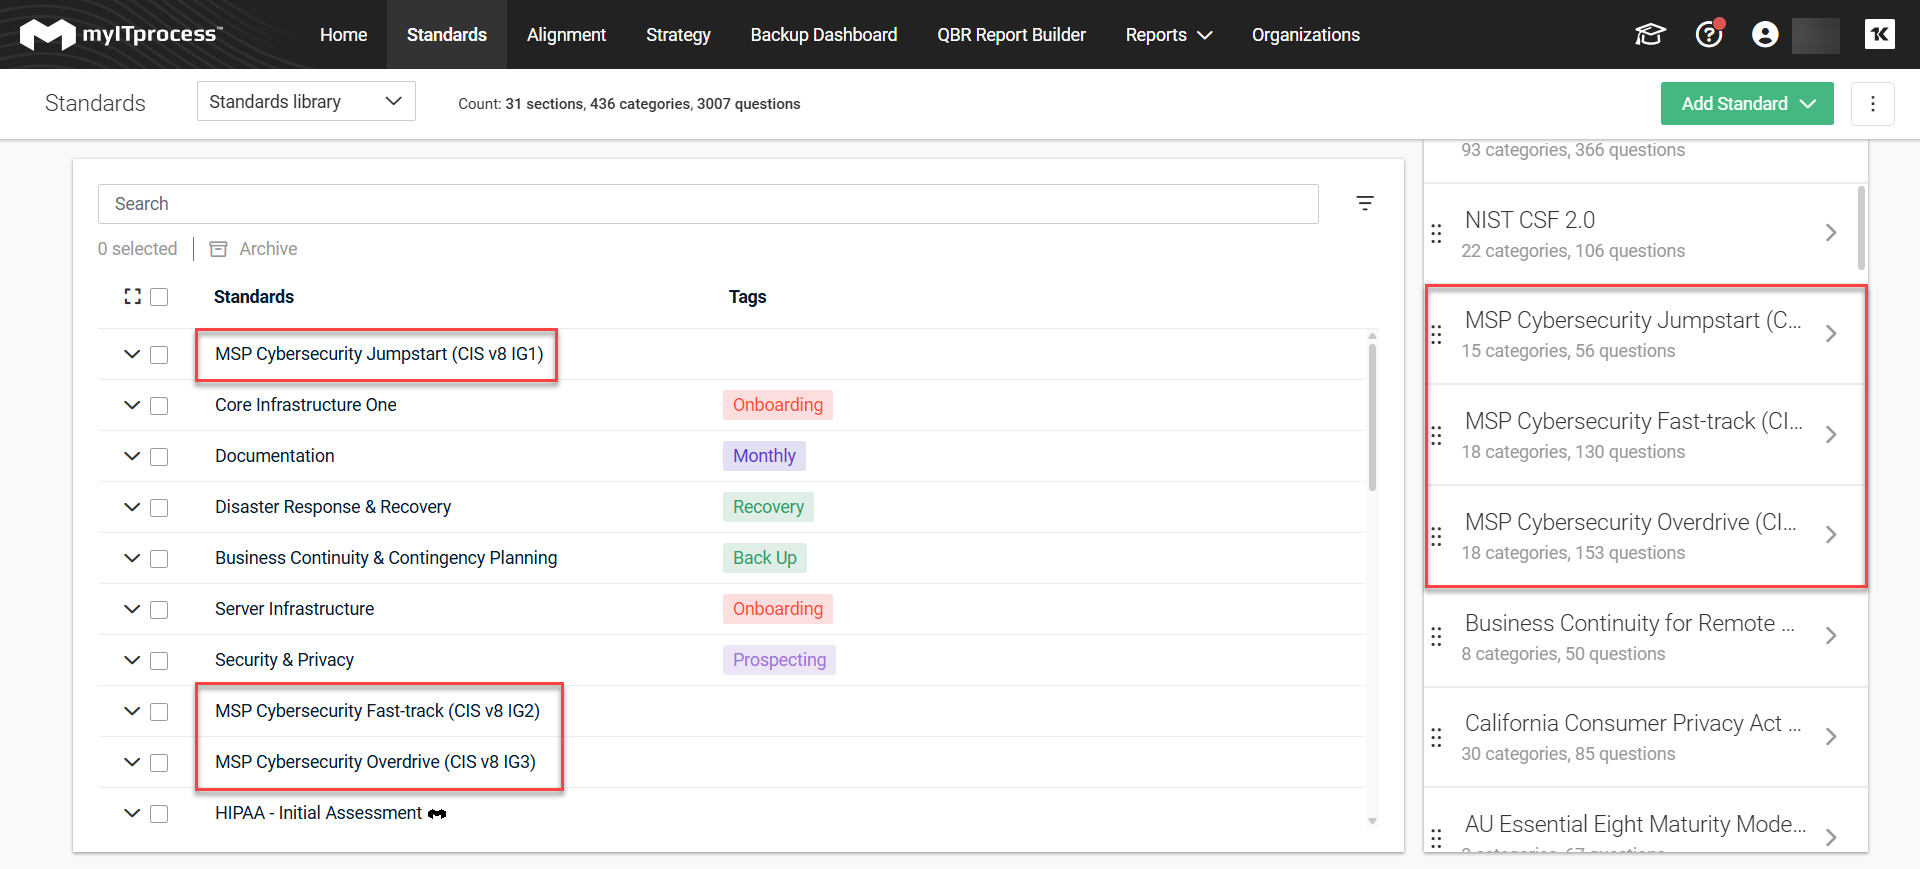This screenshot has height=869, width=1920.
Task: Expand Disaster Response & Recovery row
Action: pos(132,507)
